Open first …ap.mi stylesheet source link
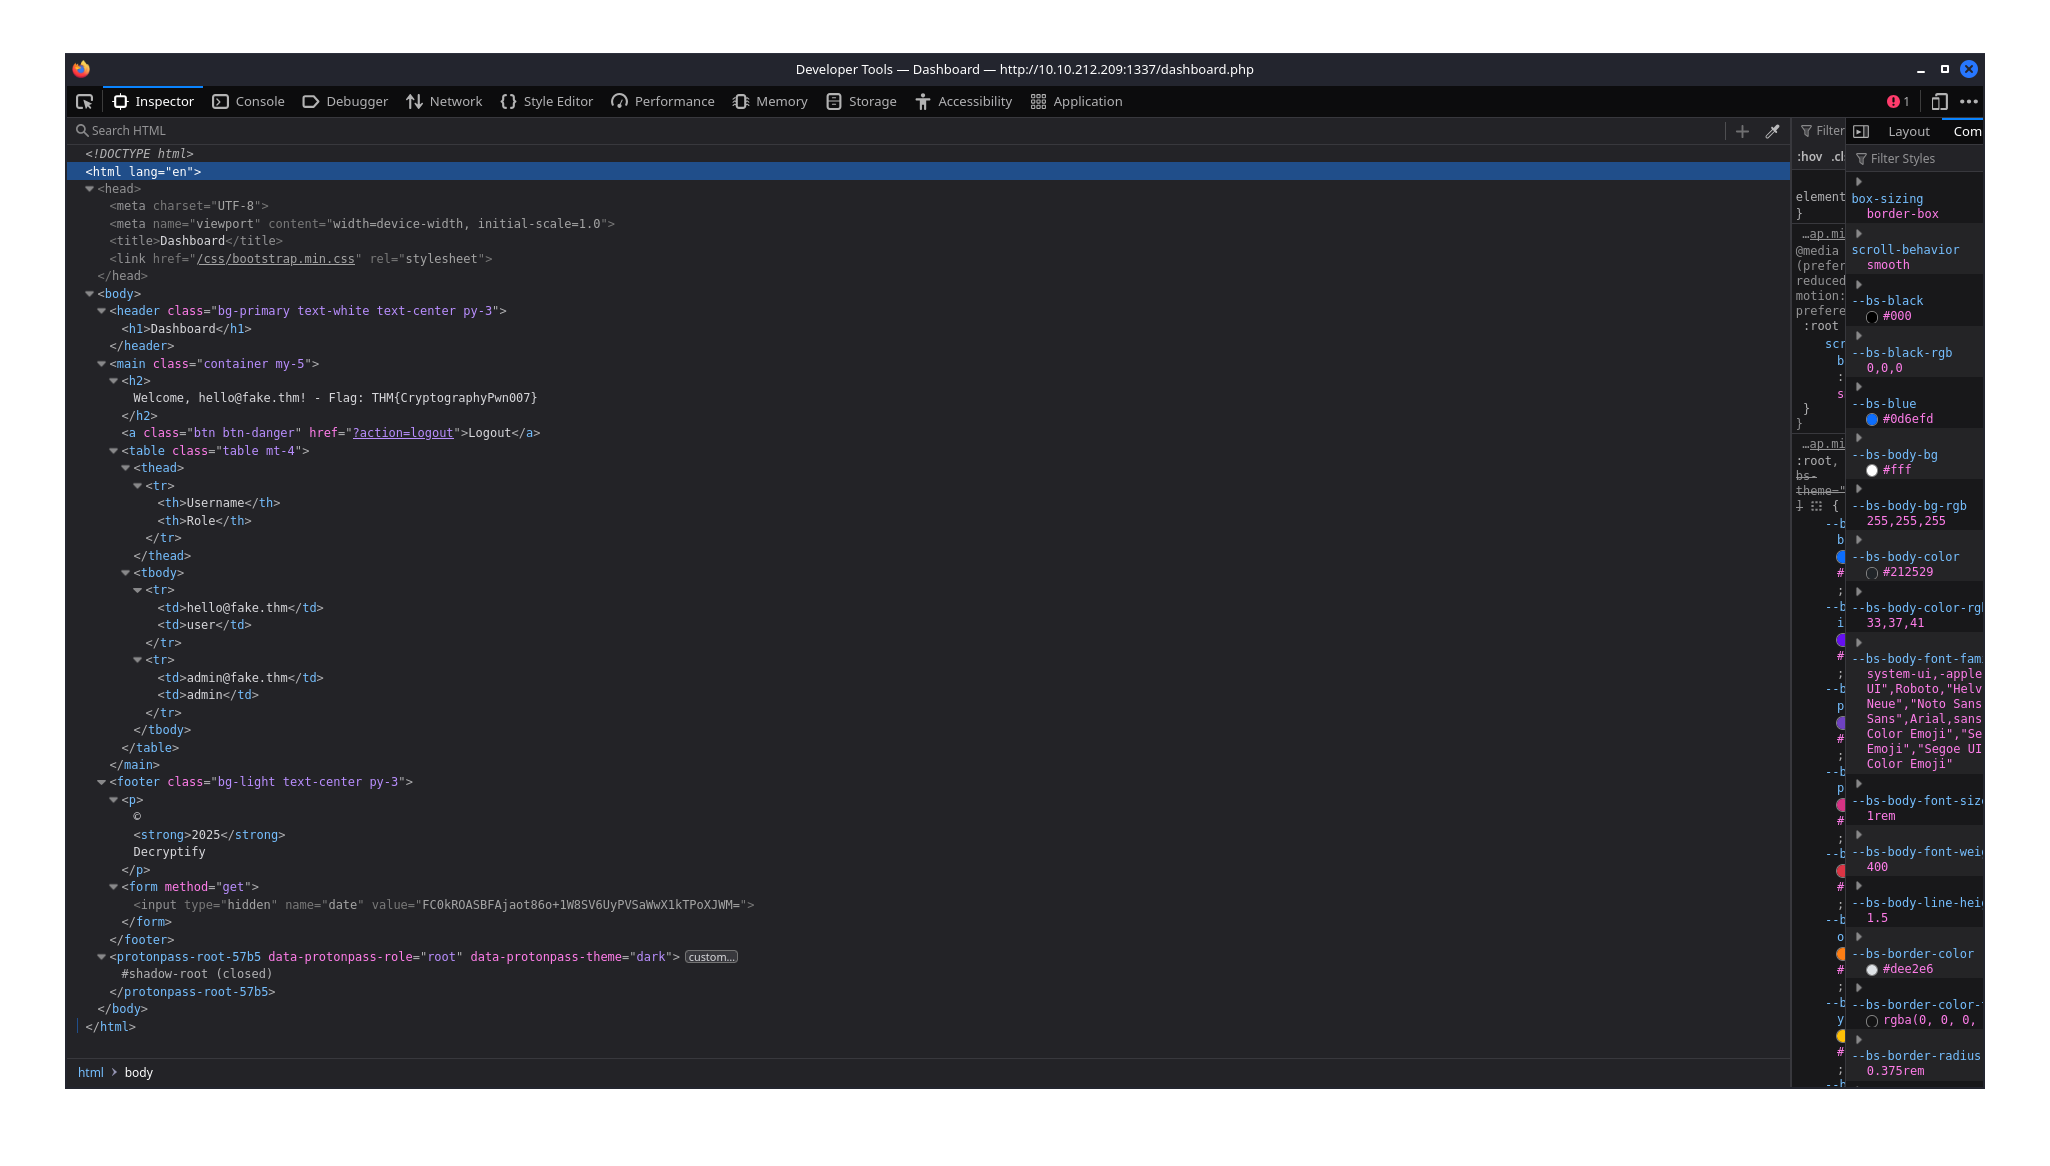Screen dimensions: 2050x1166 pyautogui.click(x=1823, y=234)
